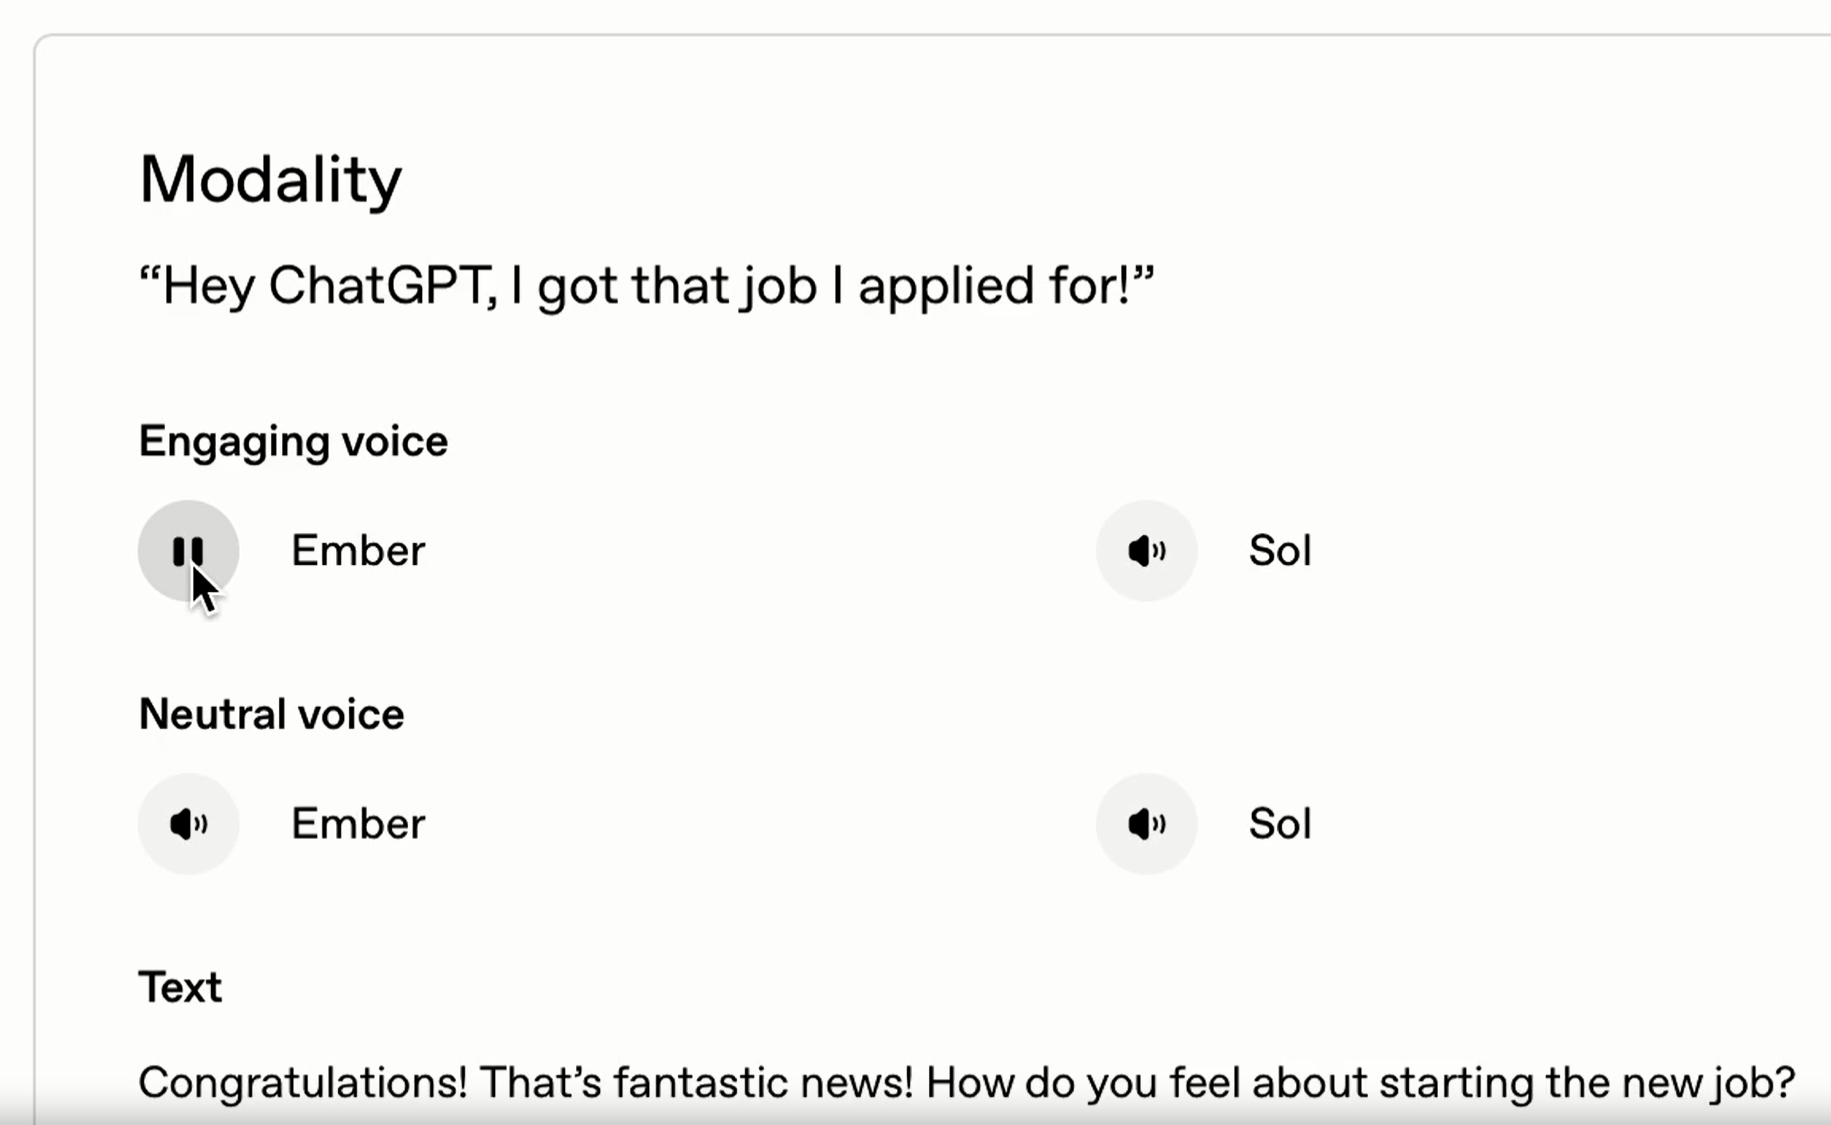Viewport: 1831px width, 1125px height.
Task: Play the Ember neutral voice sample
Action: click(188, 823)
